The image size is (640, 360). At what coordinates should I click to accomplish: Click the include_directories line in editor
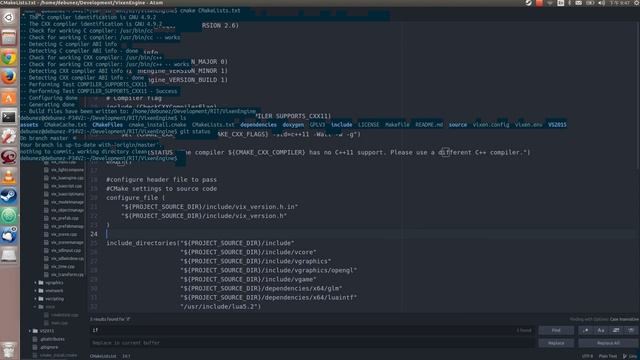pyautogui.click(x=200, y=243)
